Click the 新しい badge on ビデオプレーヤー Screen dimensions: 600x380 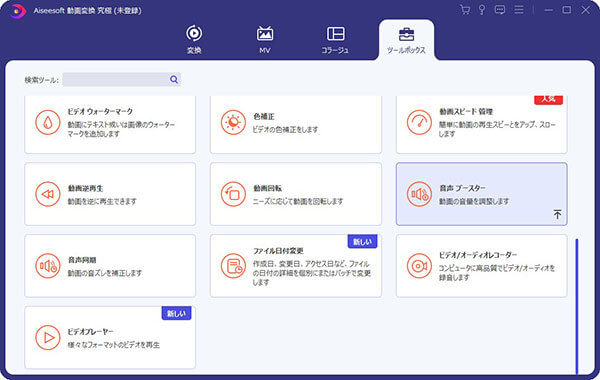point(176,313)
